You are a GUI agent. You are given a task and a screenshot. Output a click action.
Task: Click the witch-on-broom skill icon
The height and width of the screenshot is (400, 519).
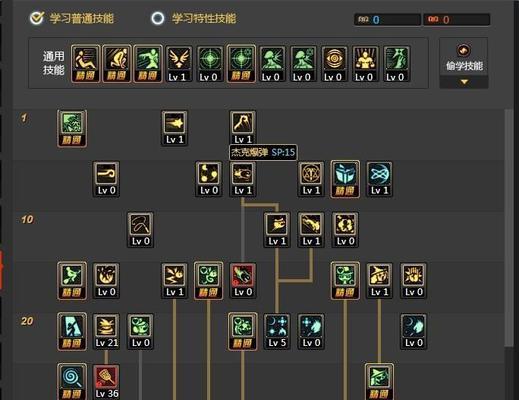pyautogui.click(x=72, y=280)
